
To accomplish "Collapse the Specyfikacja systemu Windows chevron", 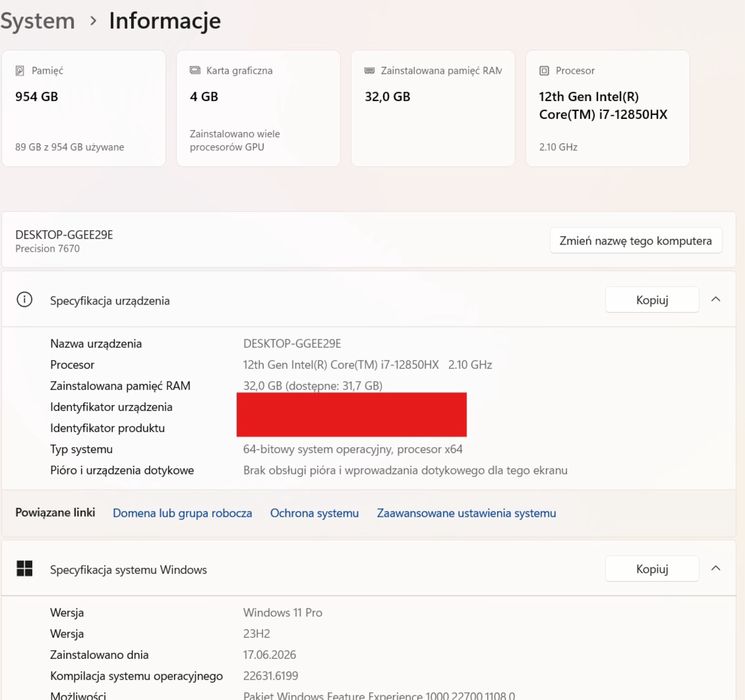I will pyautogui.click(x=716, y=568).
